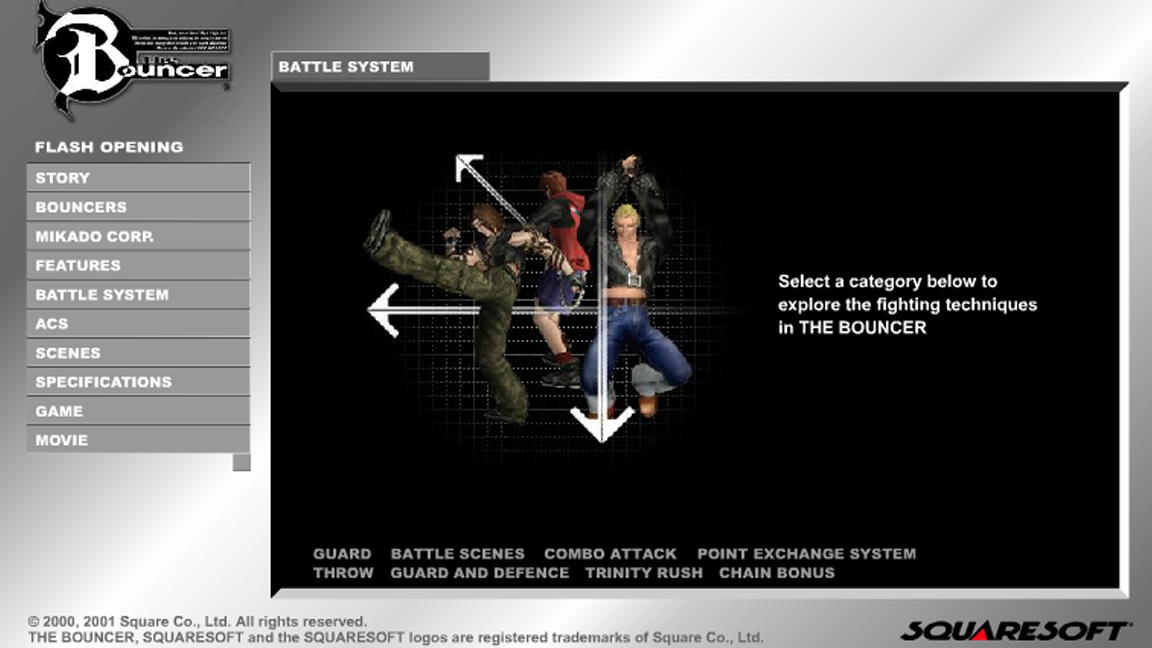1152x648 pixels.
Task: Click the copyright notice text
Action: [395, 630]
